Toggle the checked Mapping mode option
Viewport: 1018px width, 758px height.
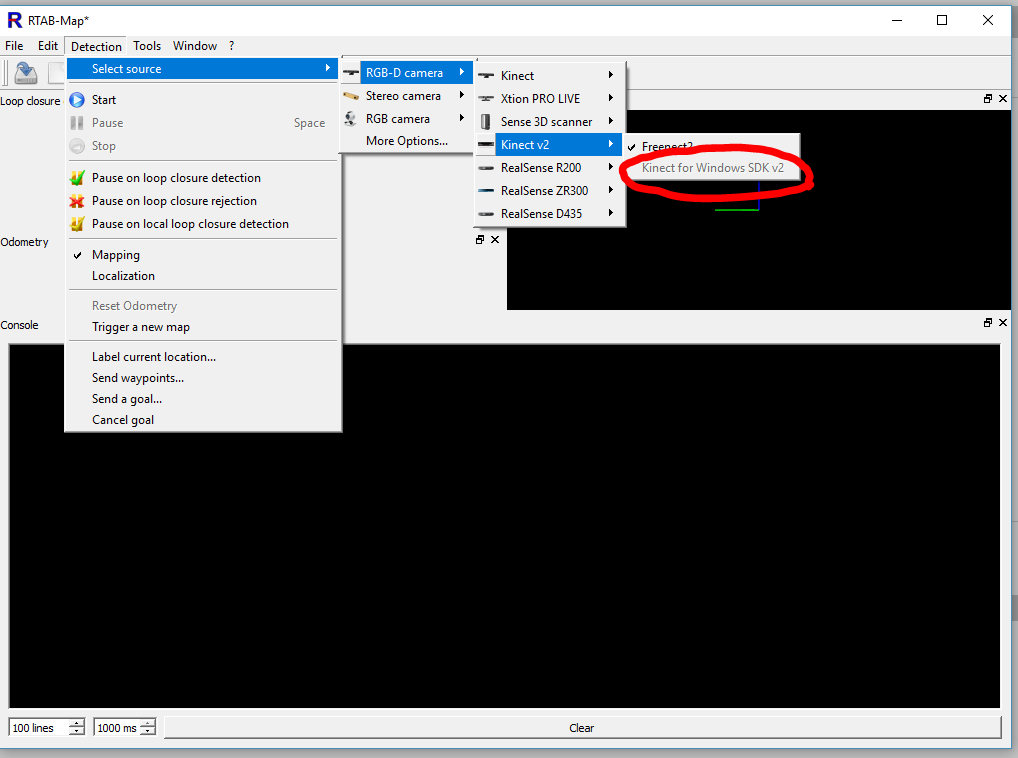[x=116, y=255]
